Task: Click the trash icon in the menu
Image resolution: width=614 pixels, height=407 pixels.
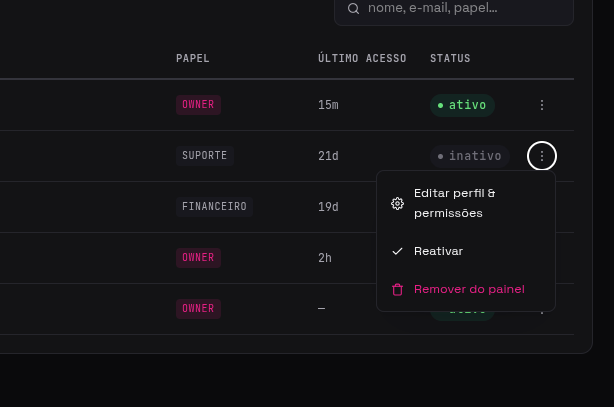Action: coord(397,289)
